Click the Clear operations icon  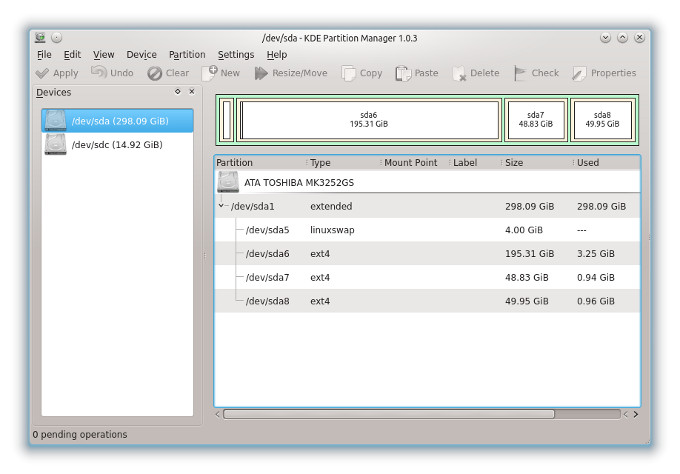coord(154,73)
